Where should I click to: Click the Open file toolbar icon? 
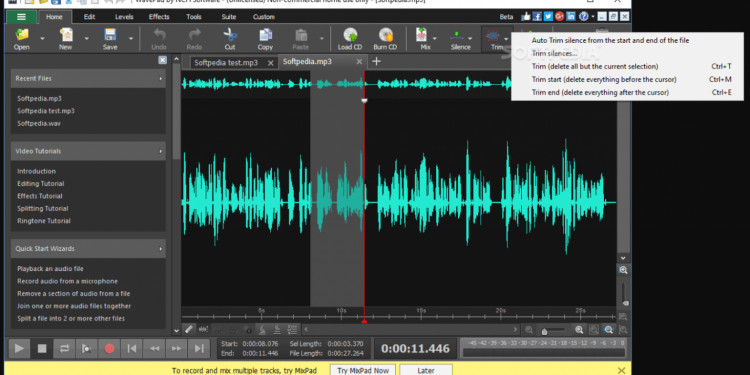[22, 35]
